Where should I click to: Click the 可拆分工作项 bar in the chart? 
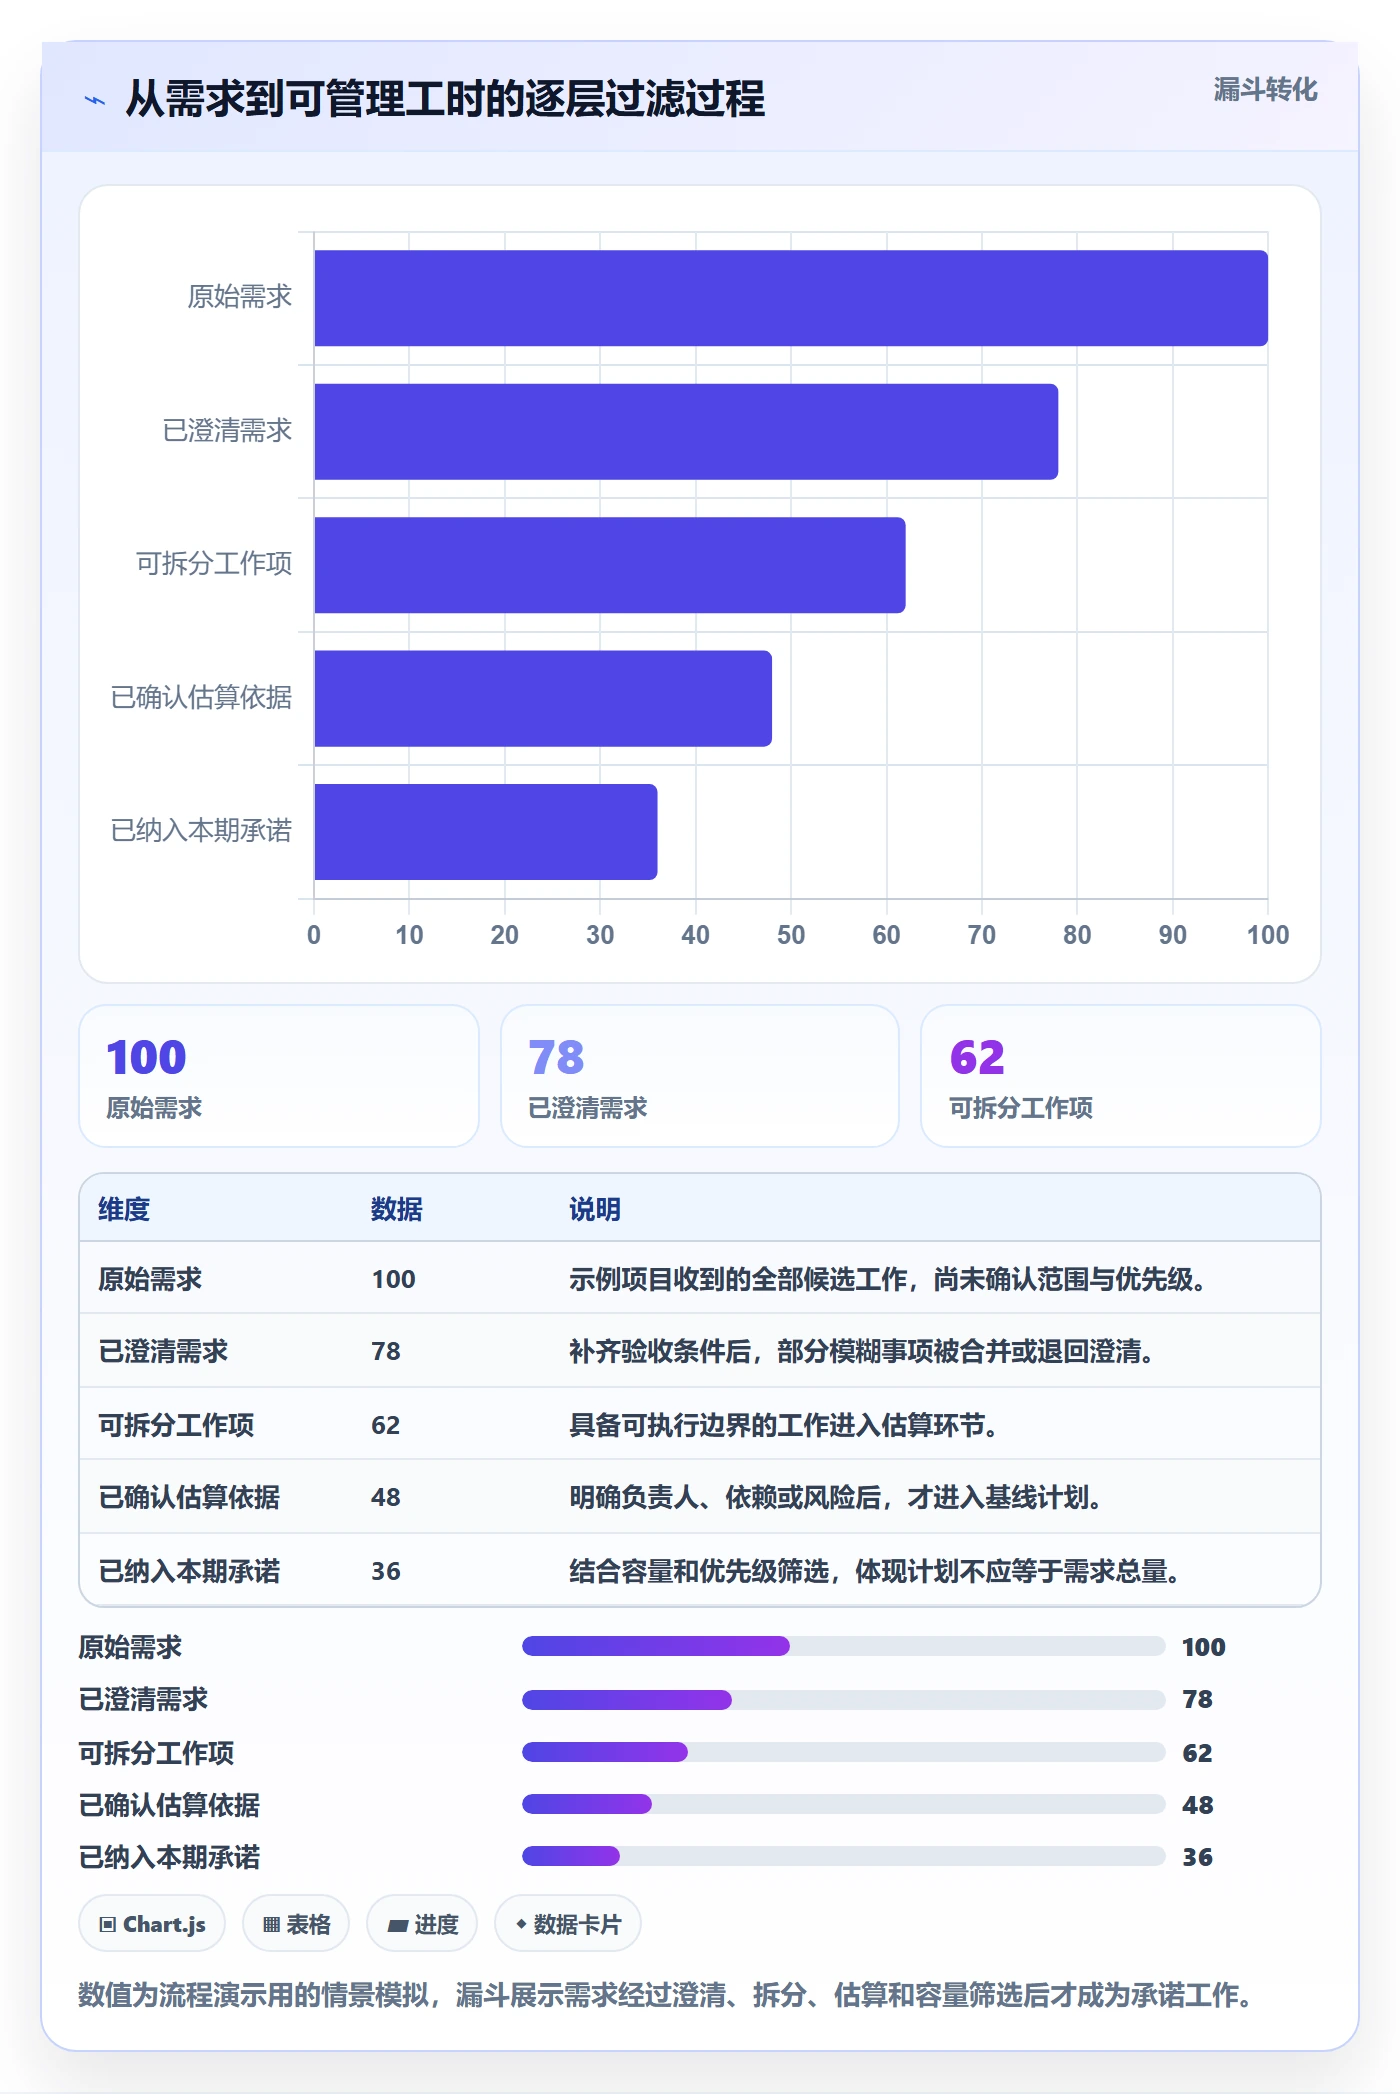(610, 565)
